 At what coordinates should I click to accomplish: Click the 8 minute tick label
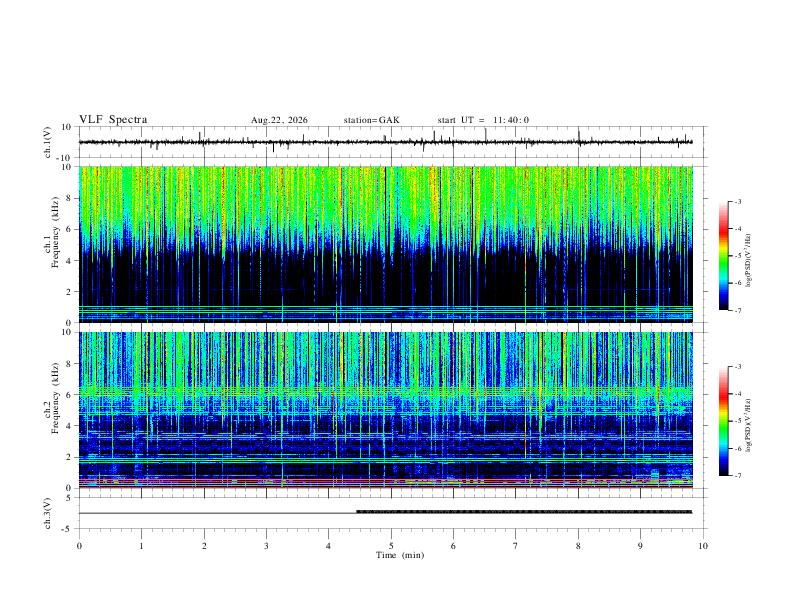578,546
